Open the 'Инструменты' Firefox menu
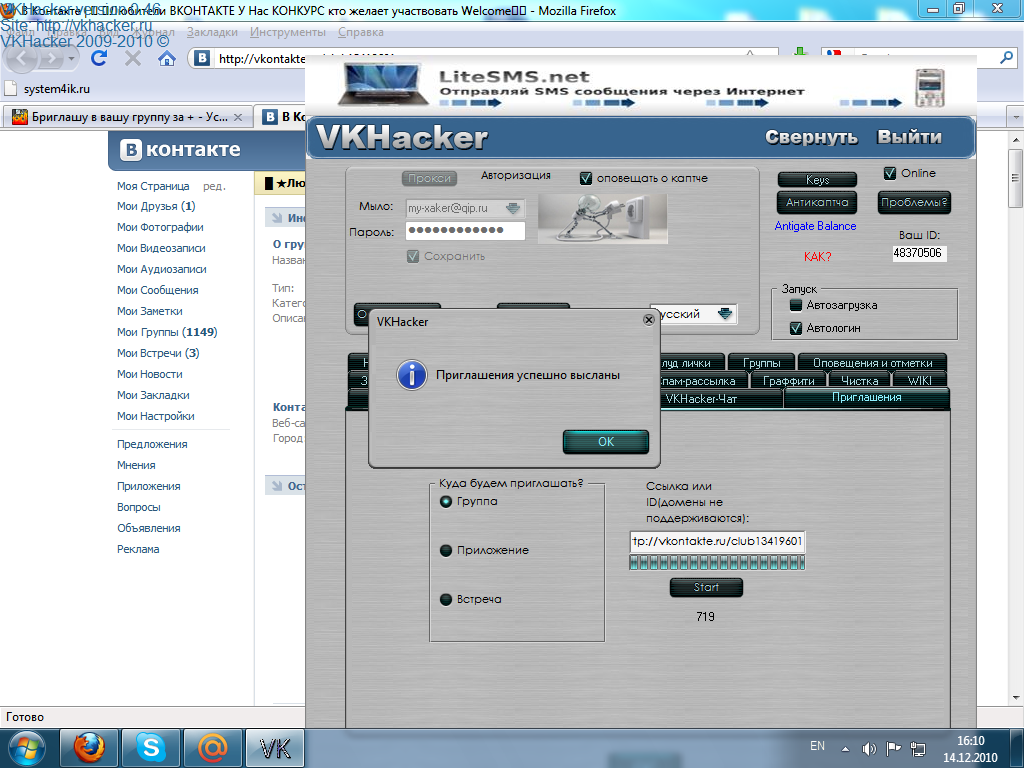 287,32
